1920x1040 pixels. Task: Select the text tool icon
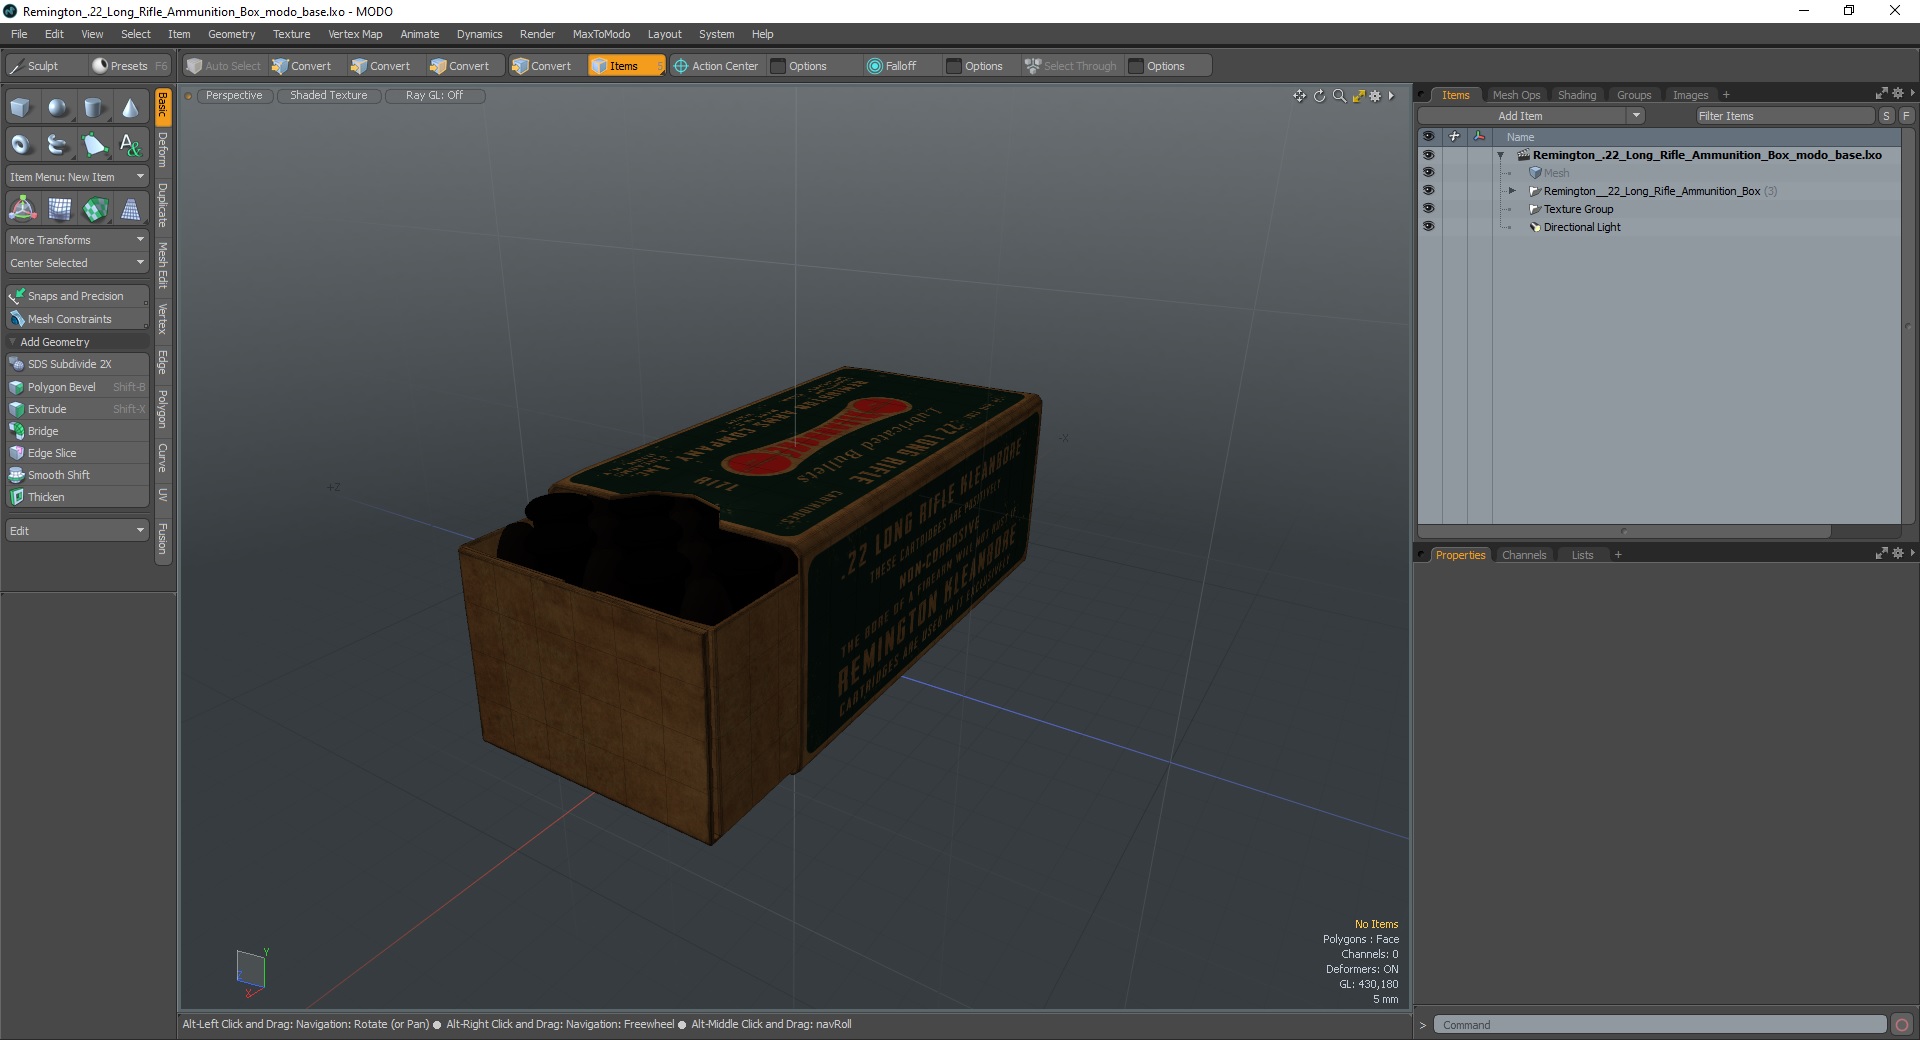[130, 145]
